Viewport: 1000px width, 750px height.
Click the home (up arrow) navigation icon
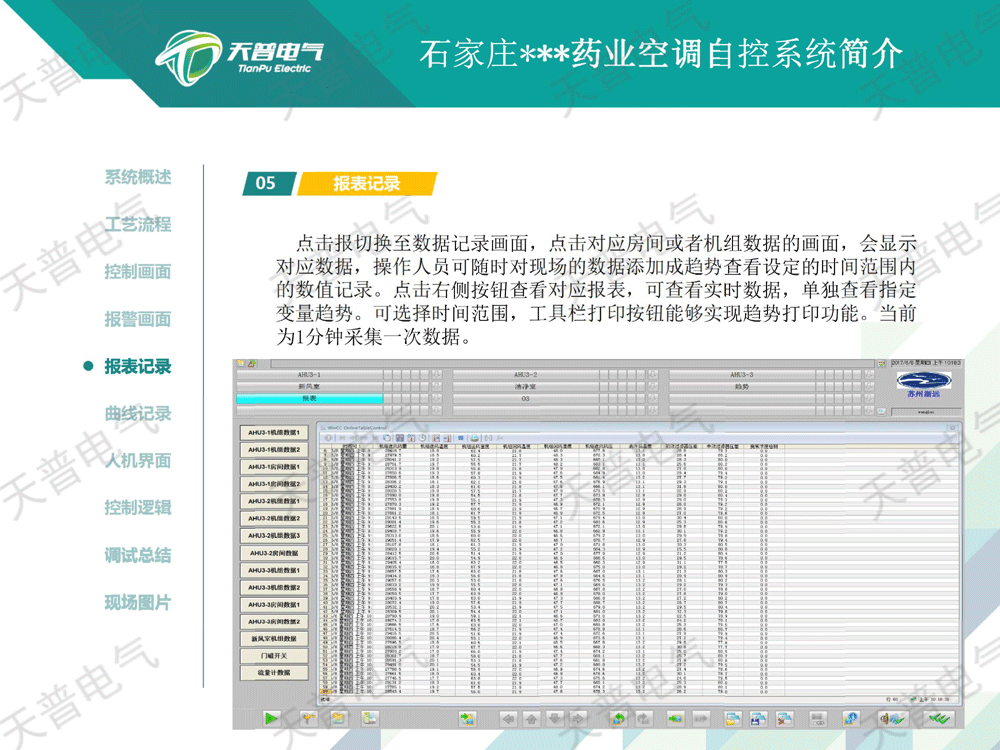point(531,719)
